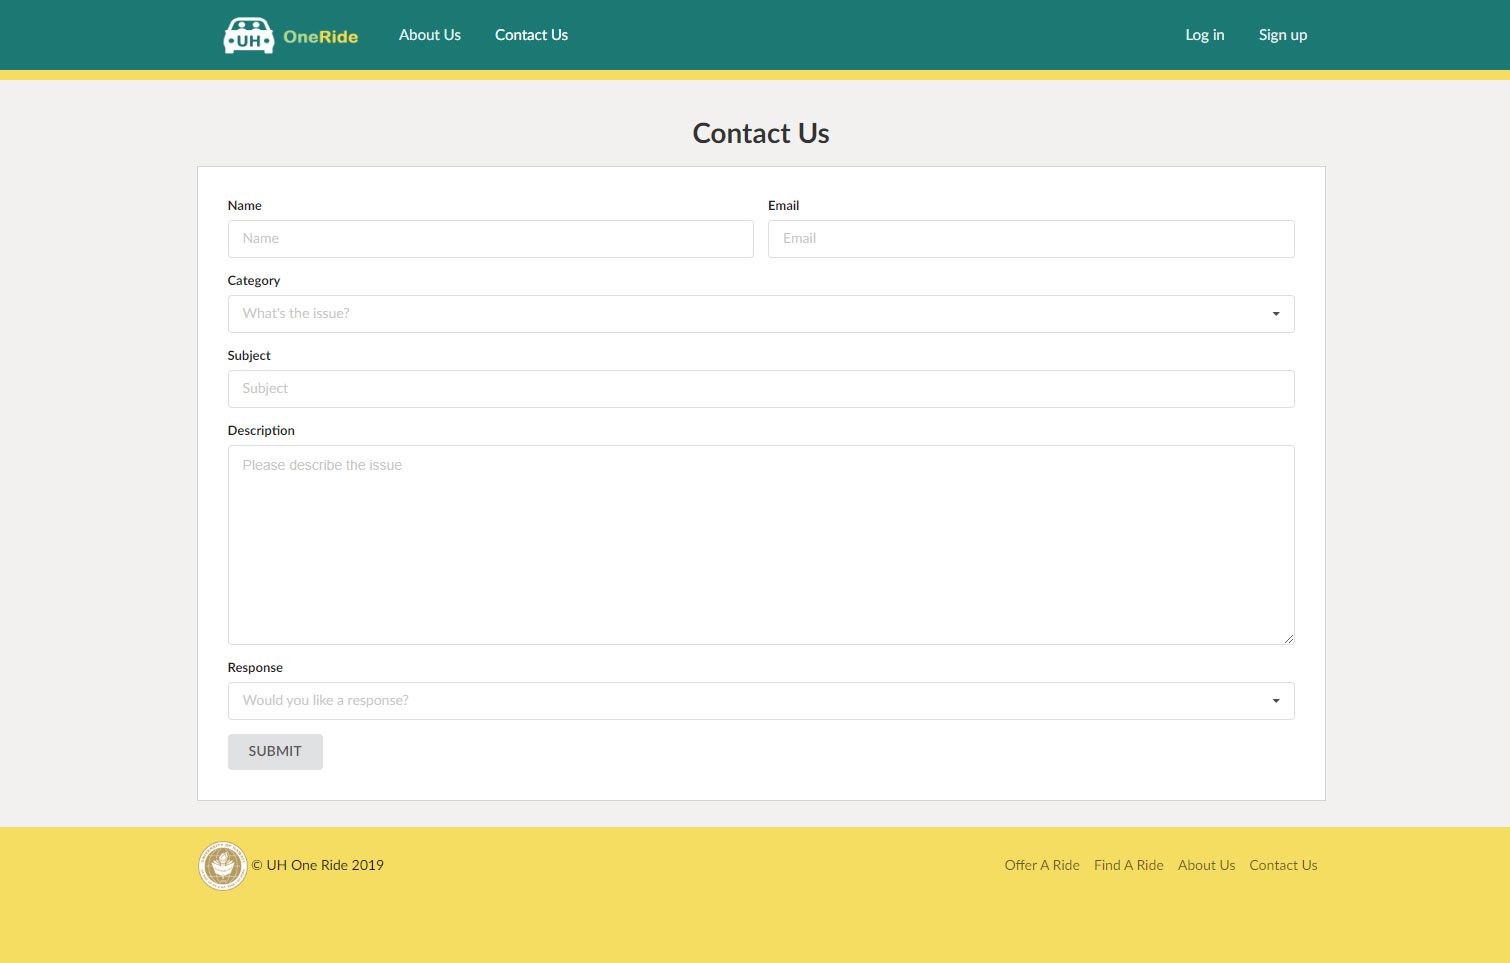Open Contact Us in the top navigation
The width and height of the screenshot is (1510, 963).
(x=531, y=35)
